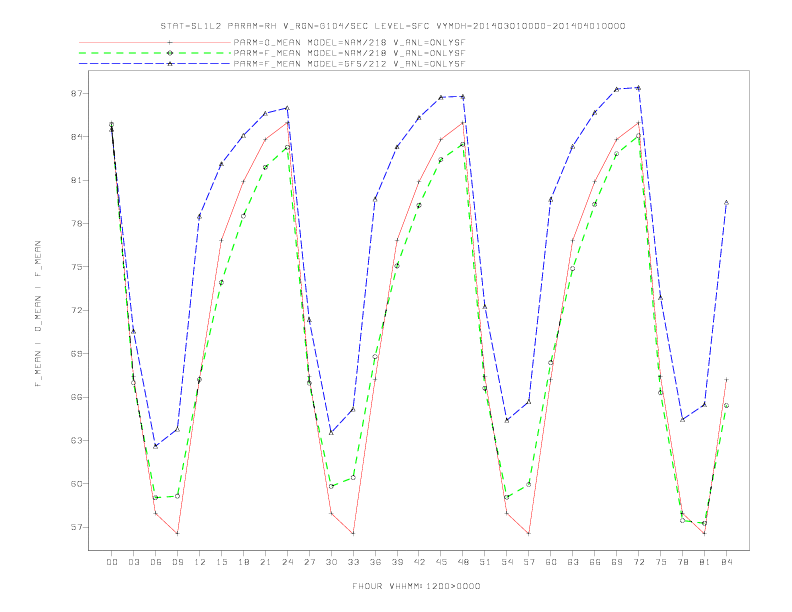
Task: Click x-axis tick label 66
Action: [595, 562]
